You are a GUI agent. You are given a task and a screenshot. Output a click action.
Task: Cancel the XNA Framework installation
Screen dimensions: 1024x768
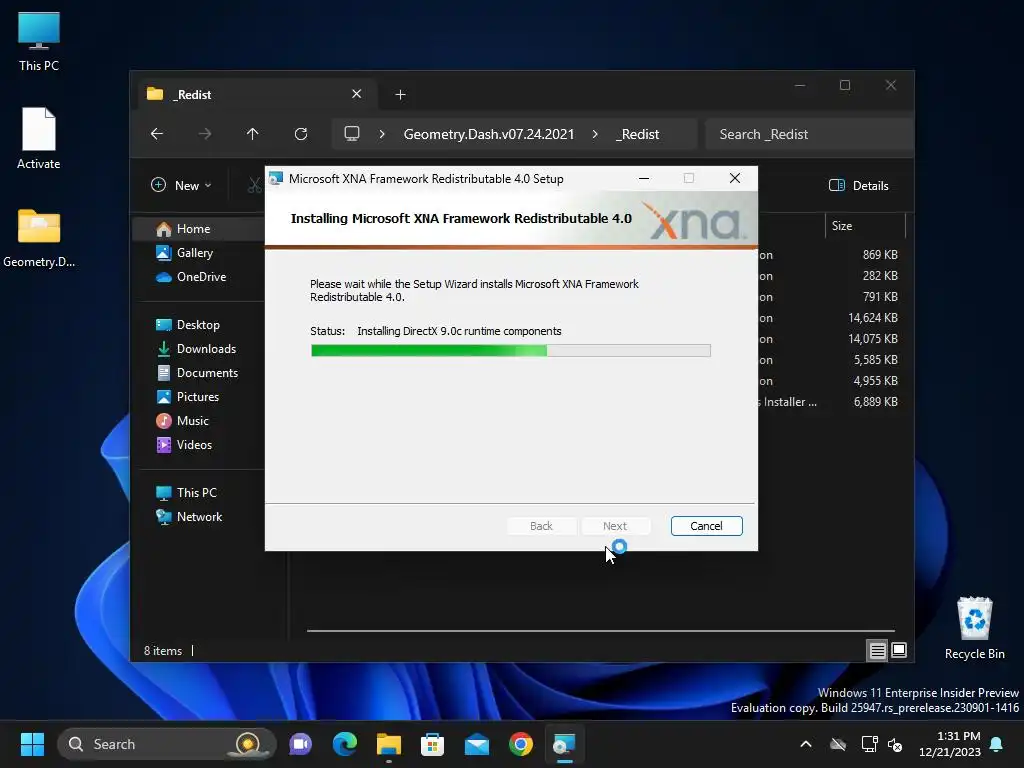click(706, 526)
